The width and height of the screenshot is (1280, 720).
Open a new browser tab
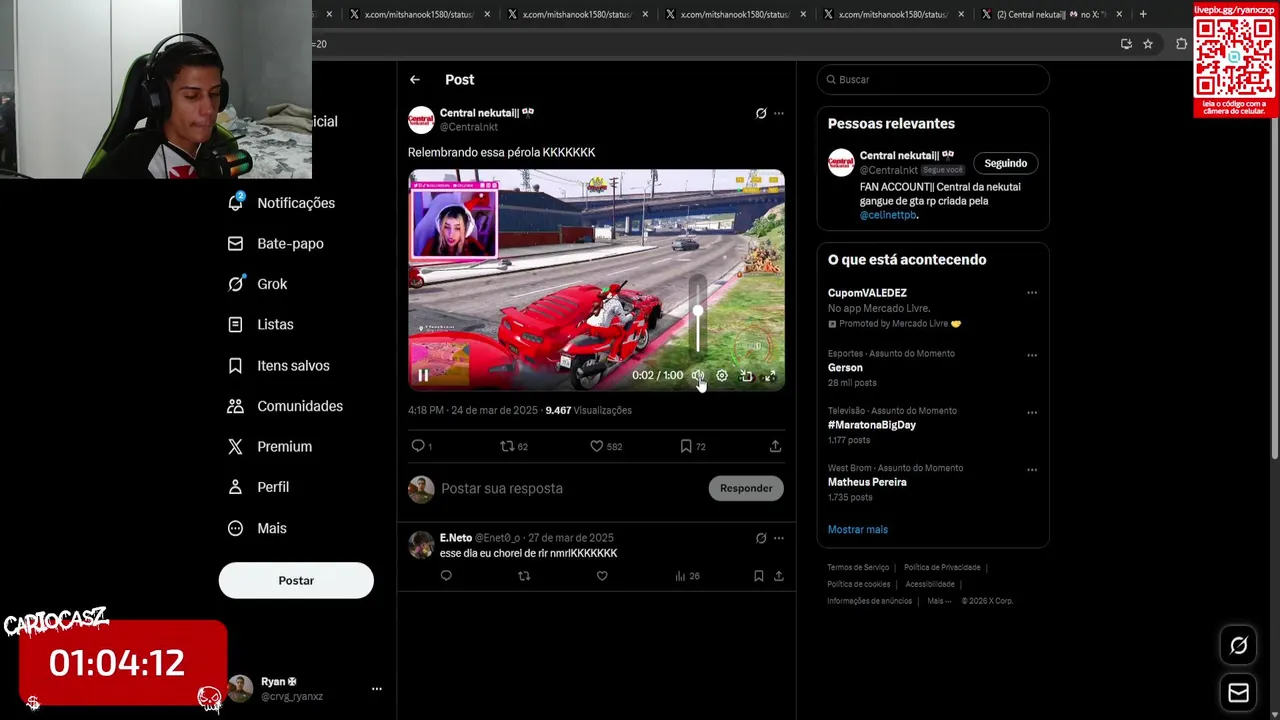[1143, 14]
